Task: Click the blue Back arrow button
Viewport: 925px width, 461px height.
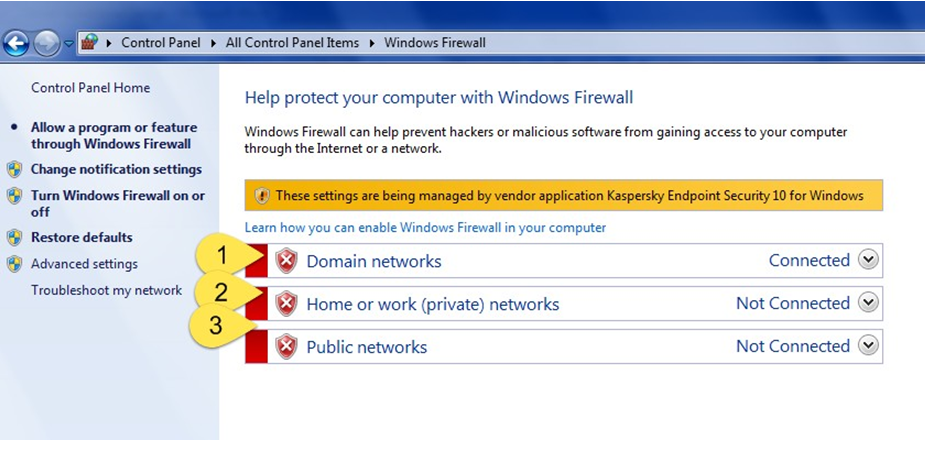Action: click(x=16, y=44)
